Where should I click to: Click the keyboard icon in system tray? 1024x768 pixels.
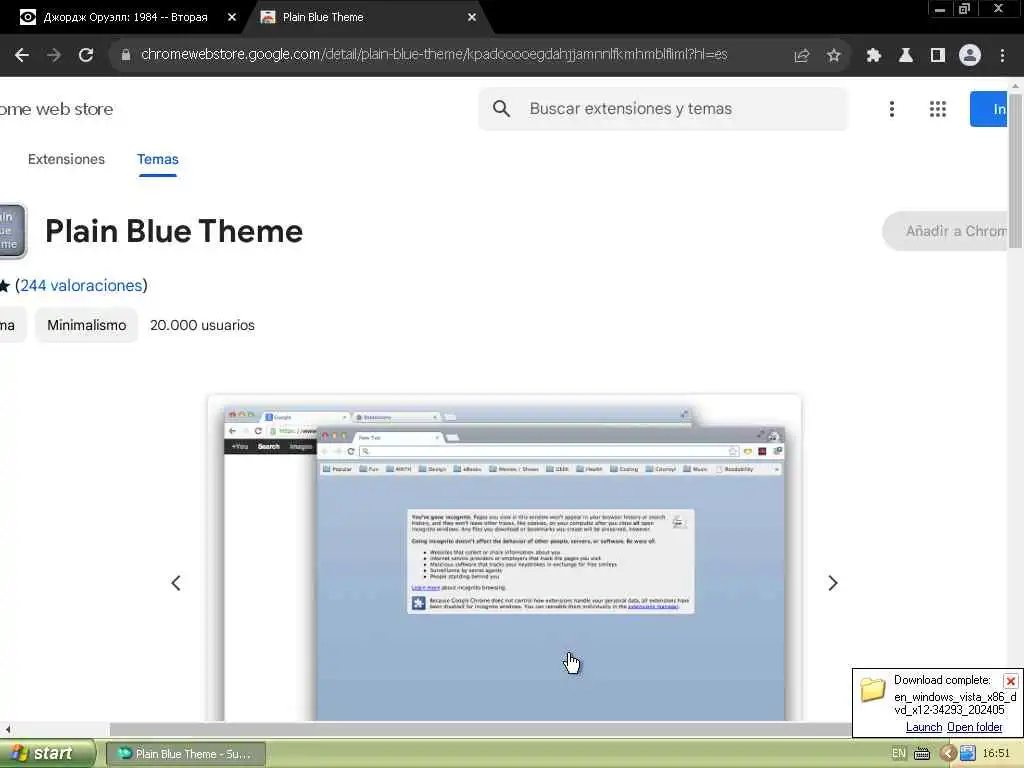[x=921, y=754]
